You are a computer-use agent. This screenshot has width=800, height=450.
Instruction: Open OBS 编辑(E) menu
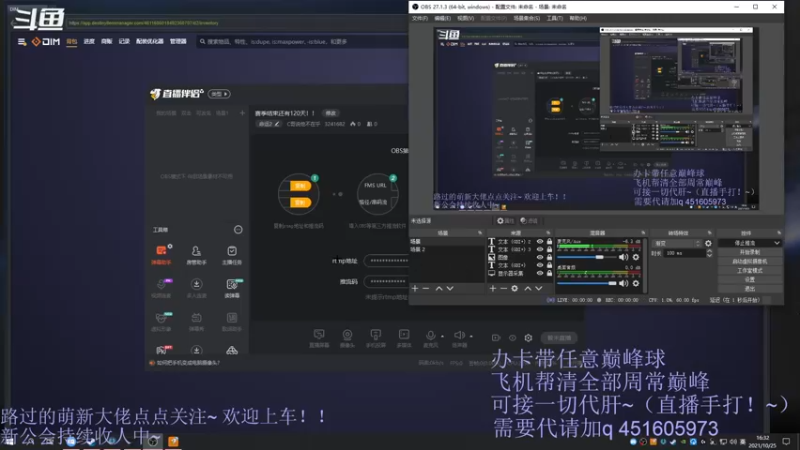pos(442,18)
